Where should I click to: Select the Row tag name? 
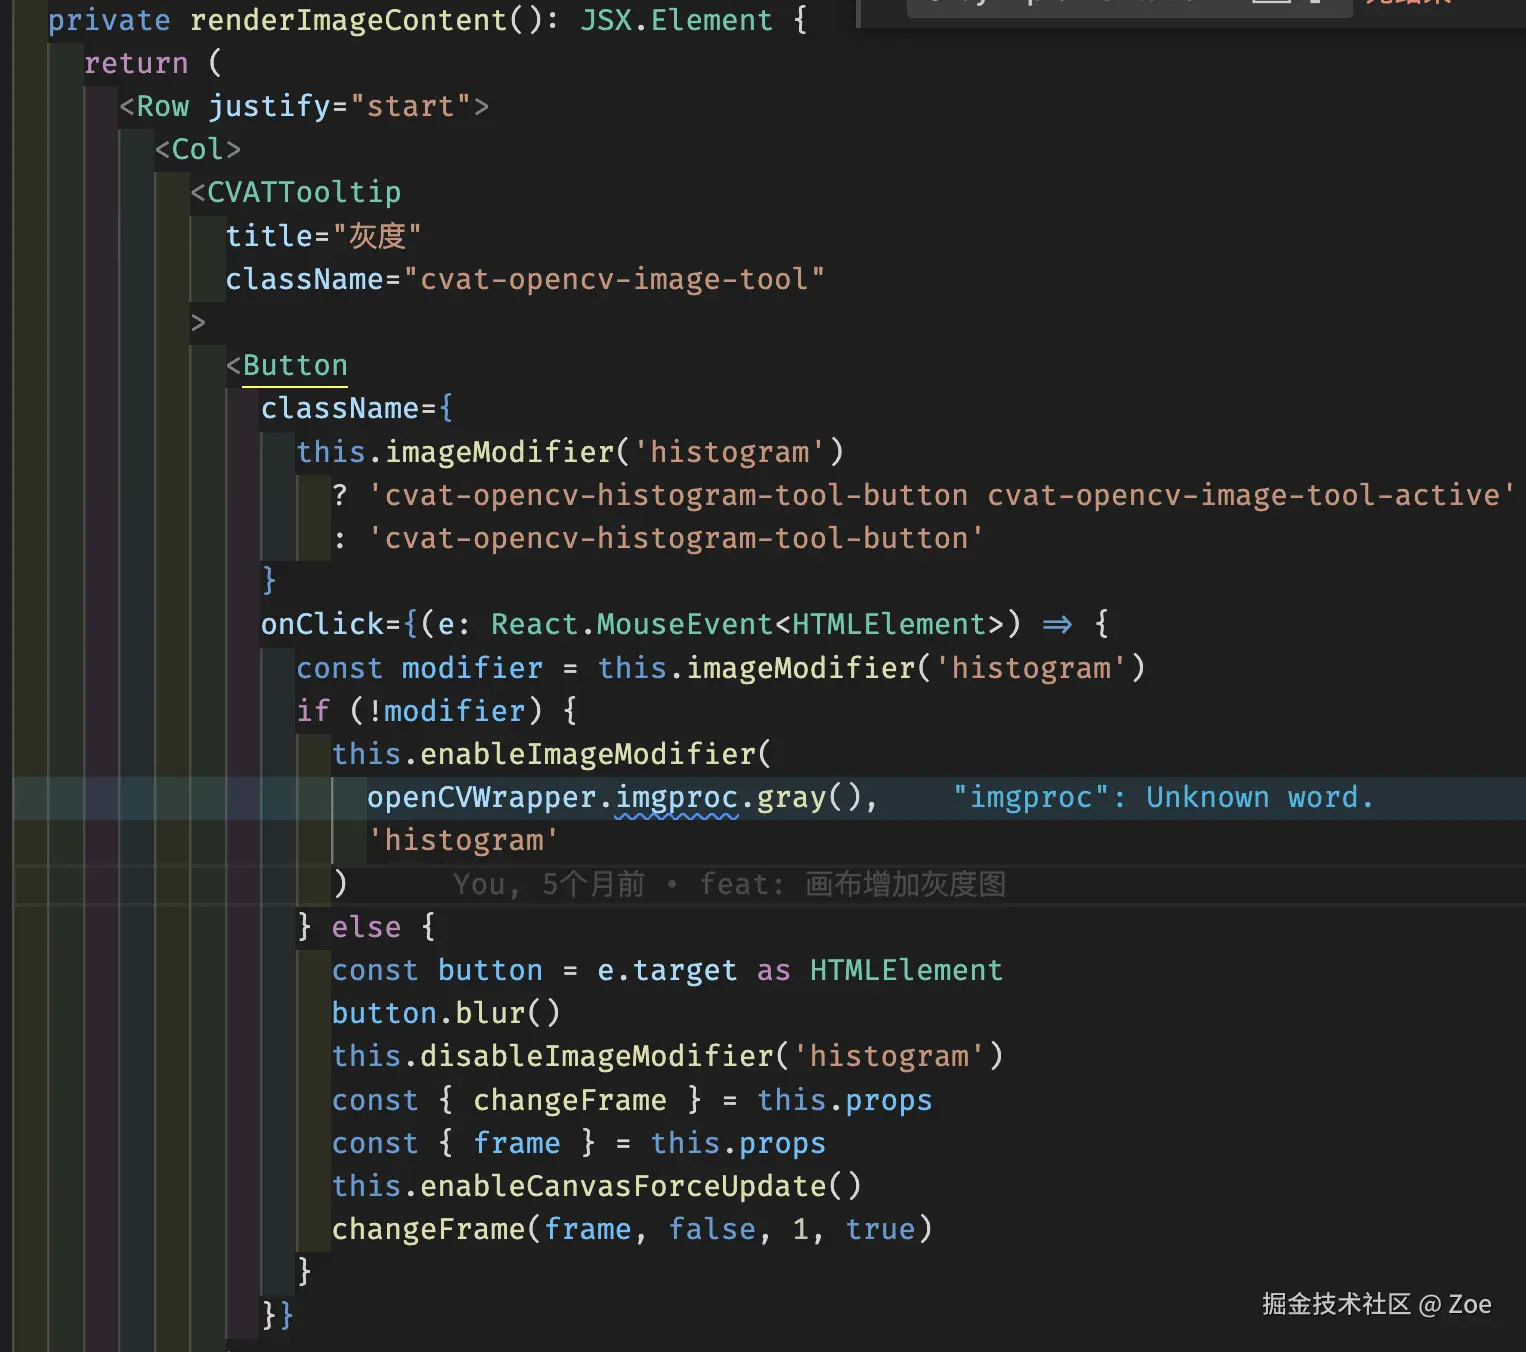[x=163, y=106]
